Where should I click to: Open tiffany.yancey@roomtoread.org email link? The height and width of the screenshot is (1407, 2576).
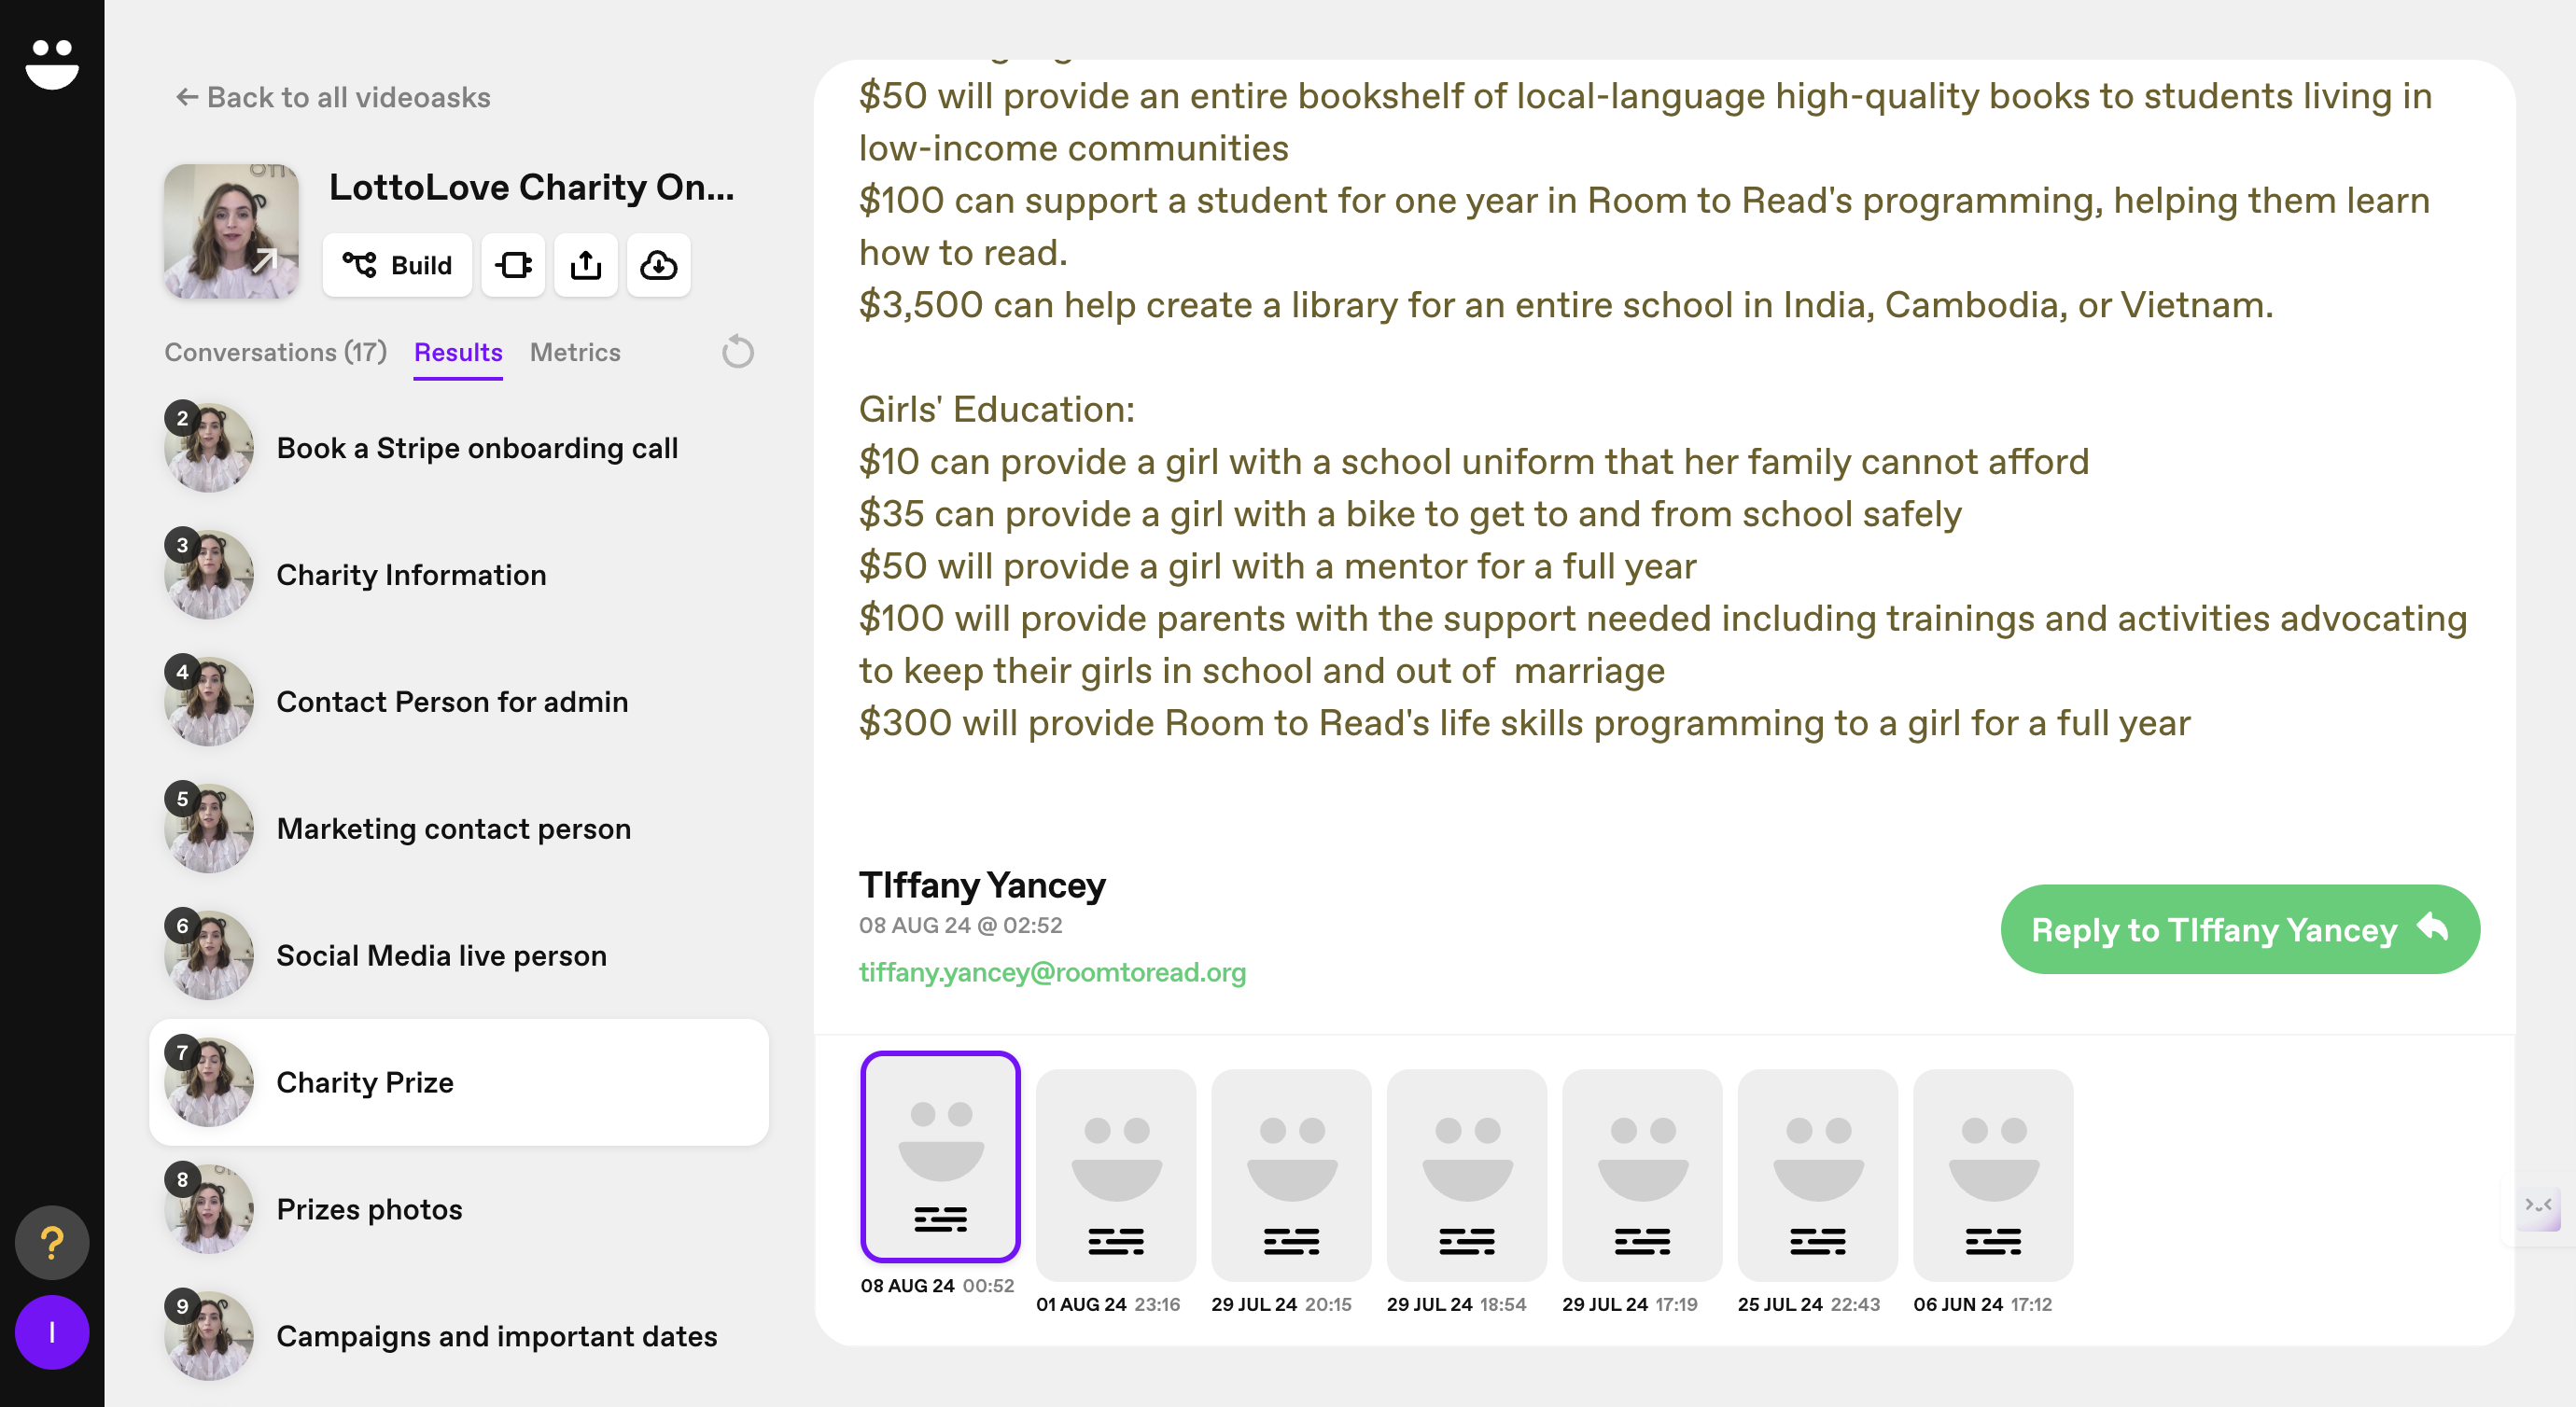(x=1052, y=972)
